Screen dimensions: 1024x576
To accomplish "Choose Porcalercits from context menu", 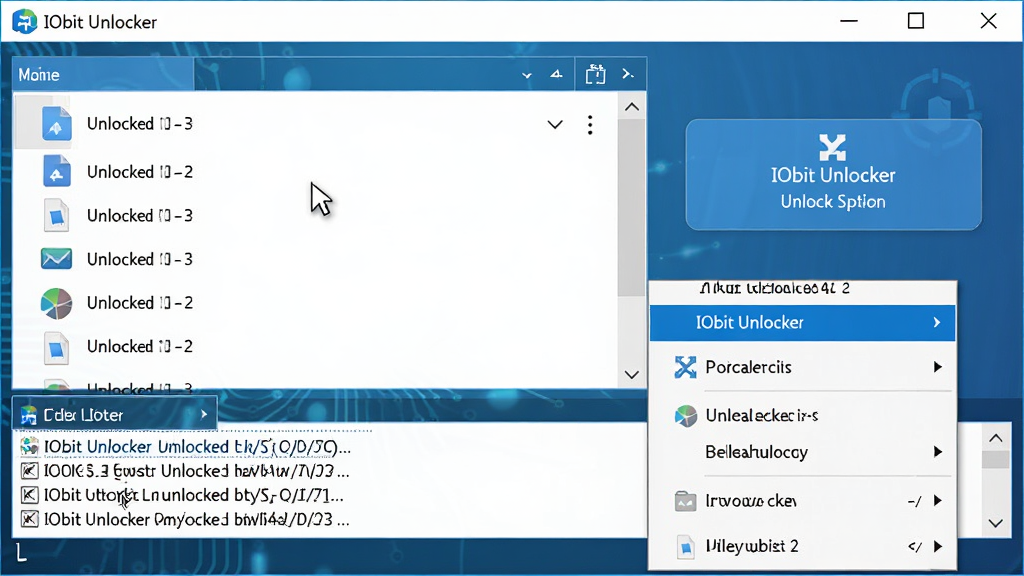I will pyautogui.click(x=802, y=367).
